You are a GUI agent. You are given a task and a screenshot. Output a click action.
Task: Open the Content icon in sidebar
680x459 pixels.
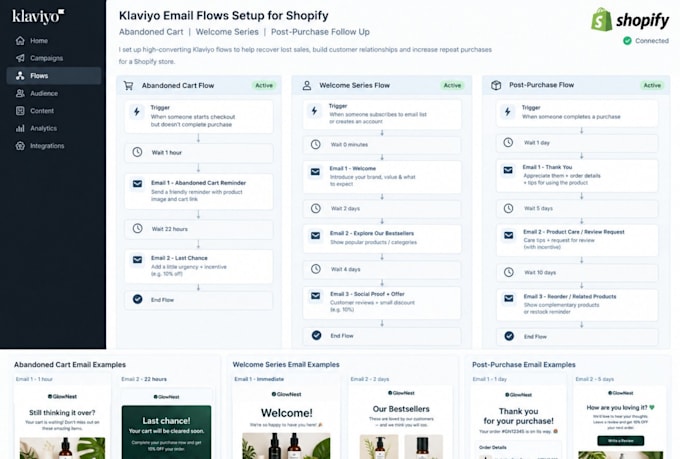tap(20, 111)
